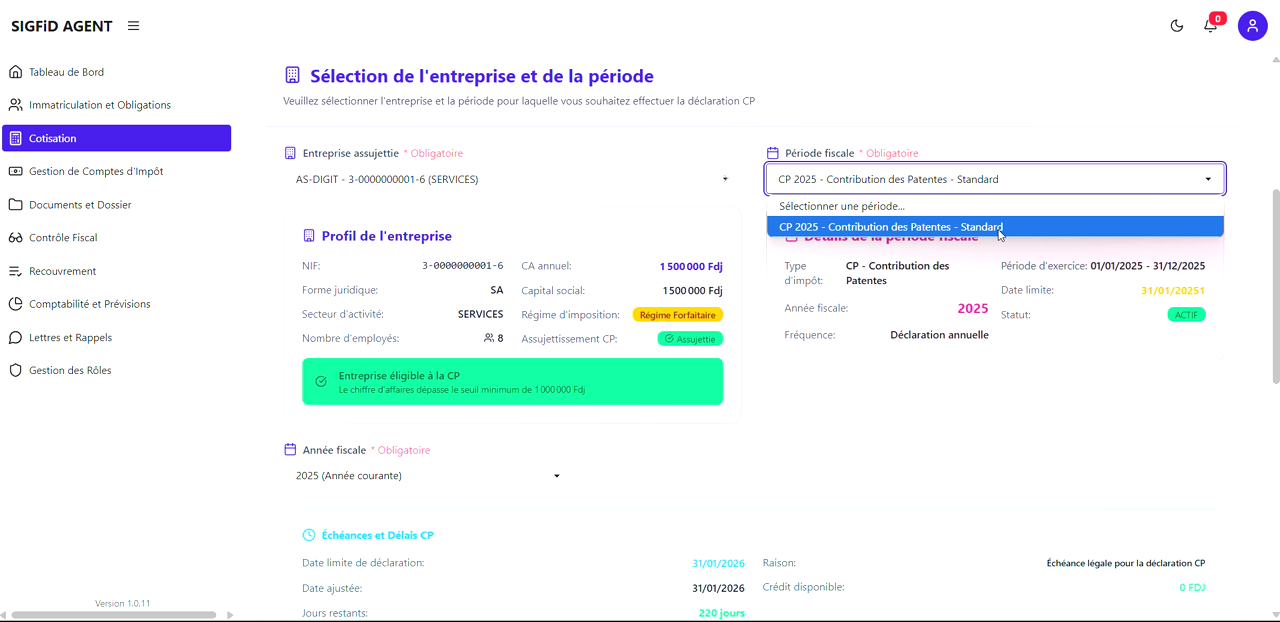Expand the Année fiscale dropdown
The width and height of the screenshot is (1280, 622).
(430, 475)
